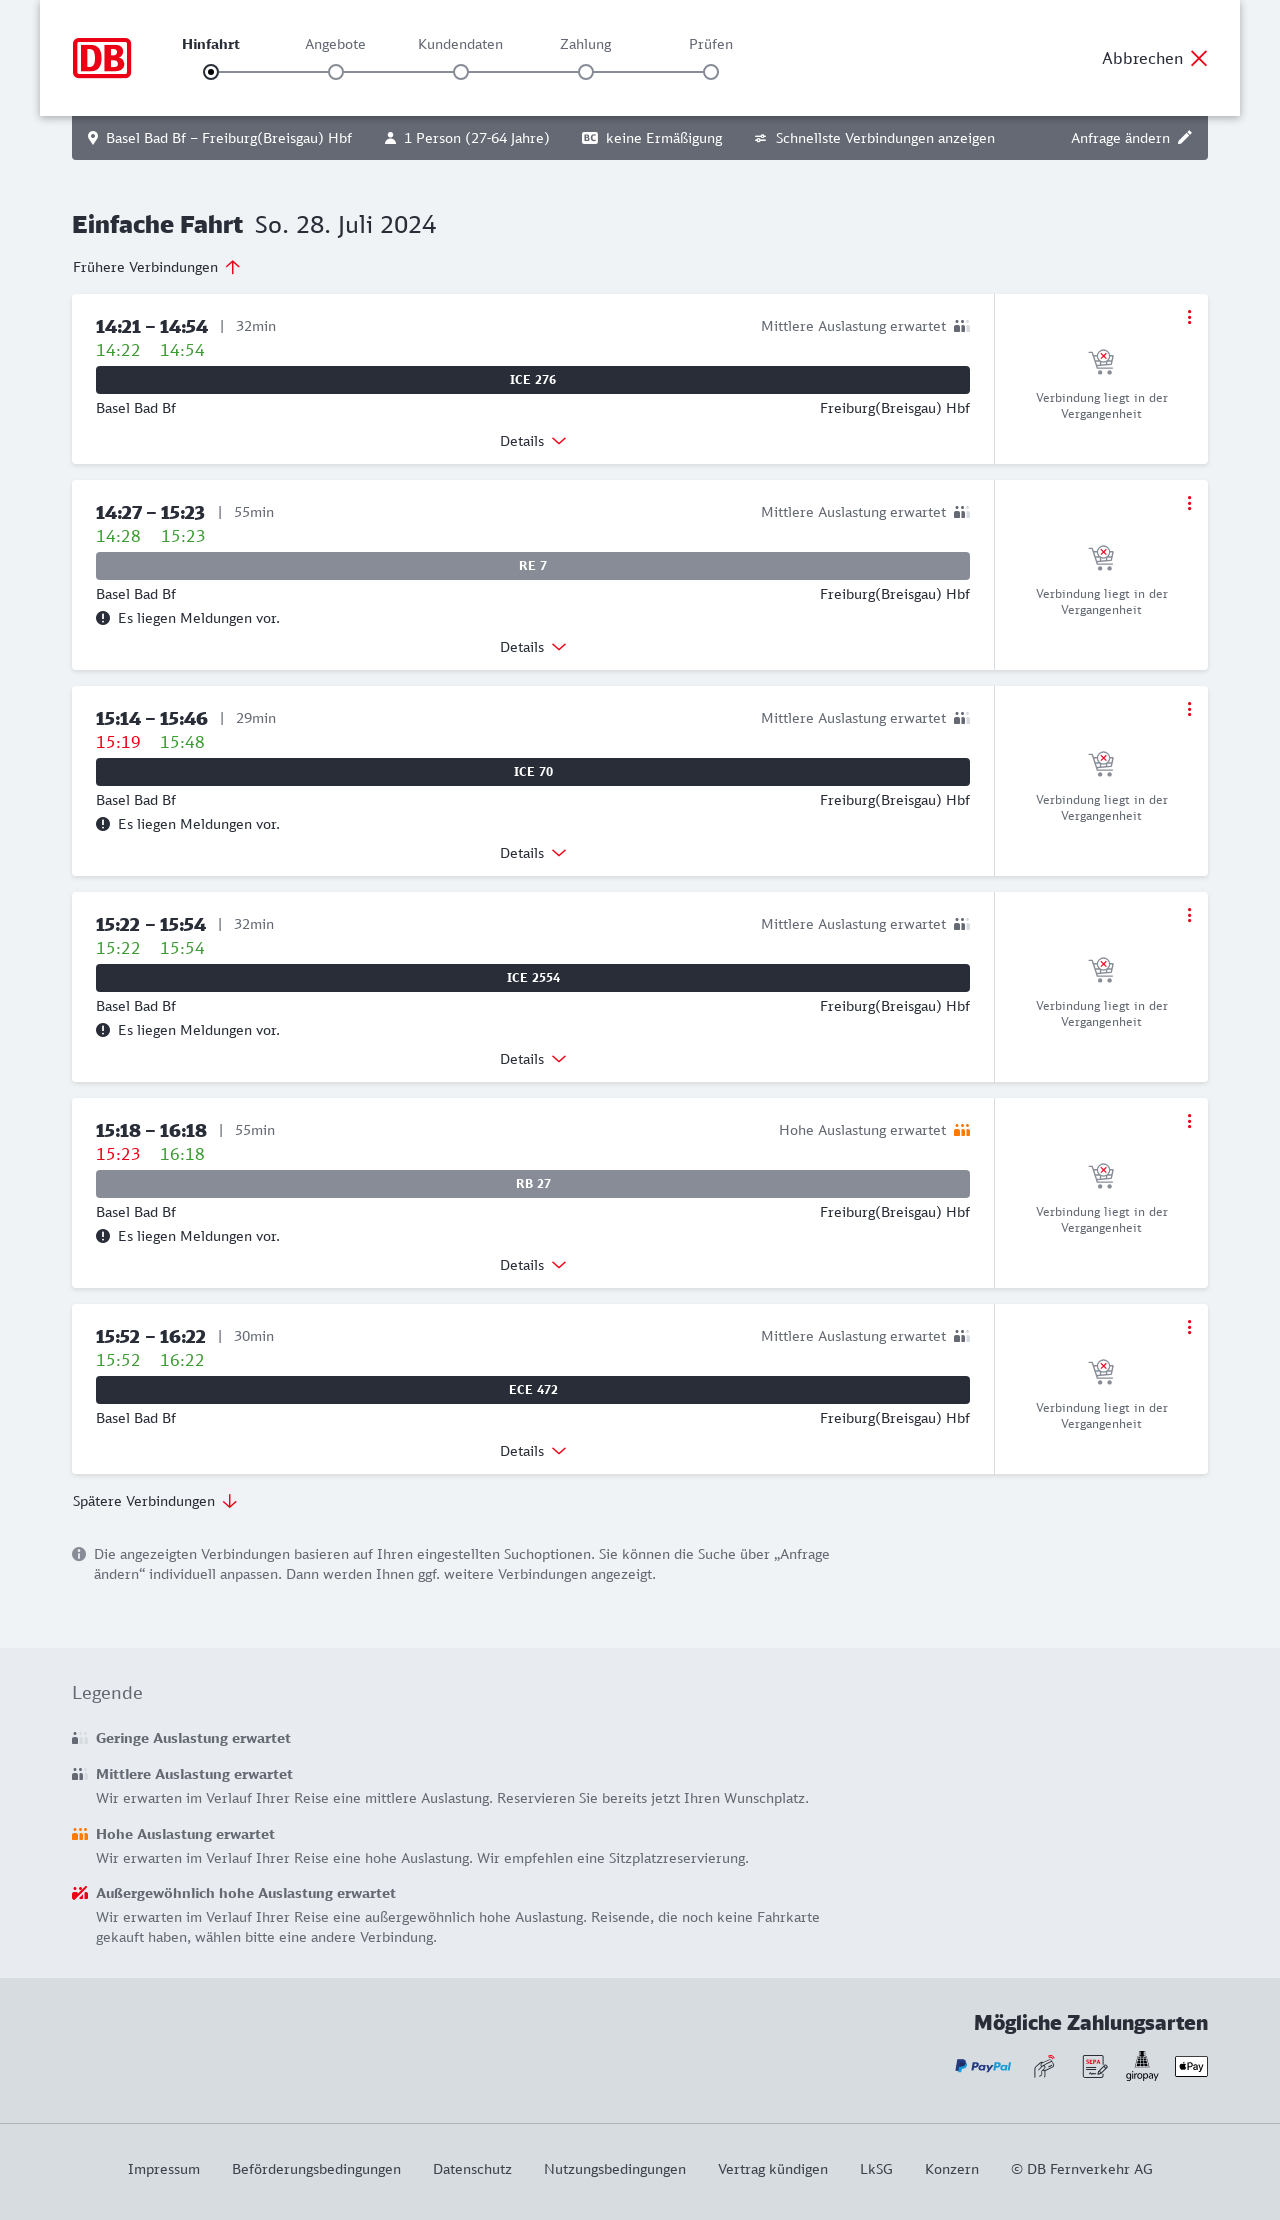Expand Details for RB 27 connection
1280x2220 pixels.
point(533,1265)
